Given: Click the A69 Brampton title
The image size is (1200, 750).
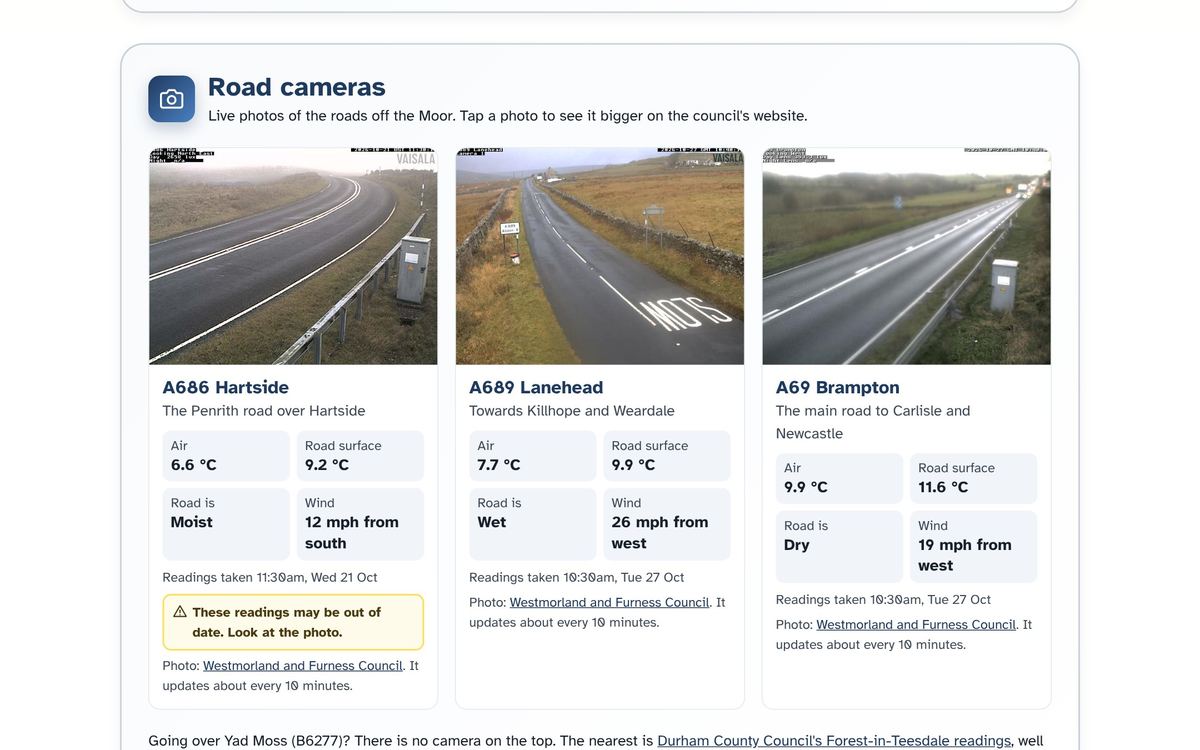Looking at the screenshot, I should (838, 387).
